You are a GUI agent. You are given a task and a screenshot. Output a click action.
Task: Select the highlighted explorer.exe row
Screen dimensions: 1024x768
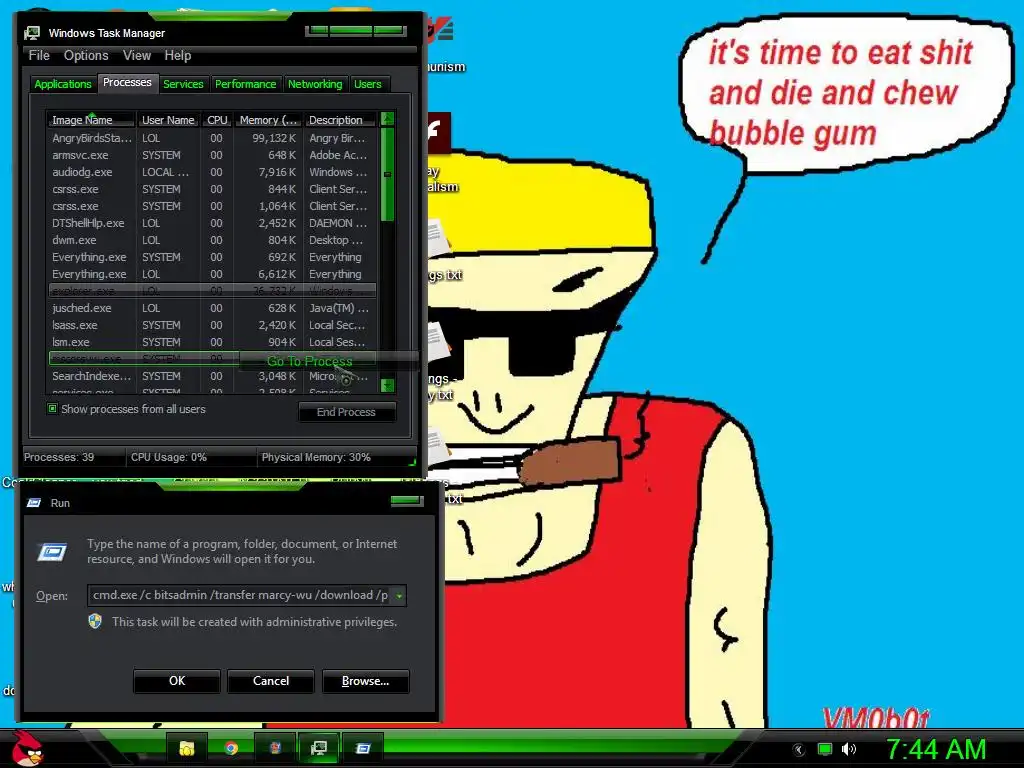(212, 291)
